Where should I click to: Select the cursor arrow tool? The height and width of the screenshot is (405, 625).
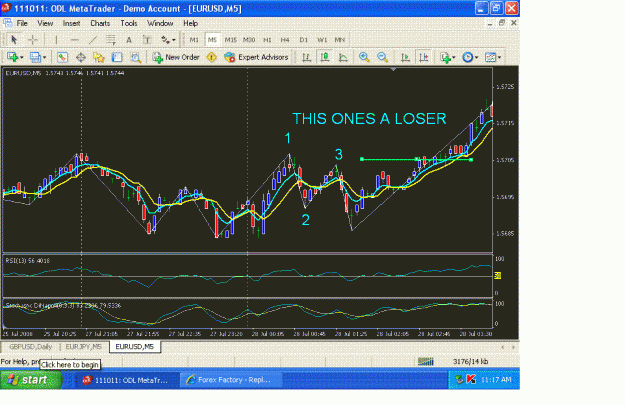[14, 40]
